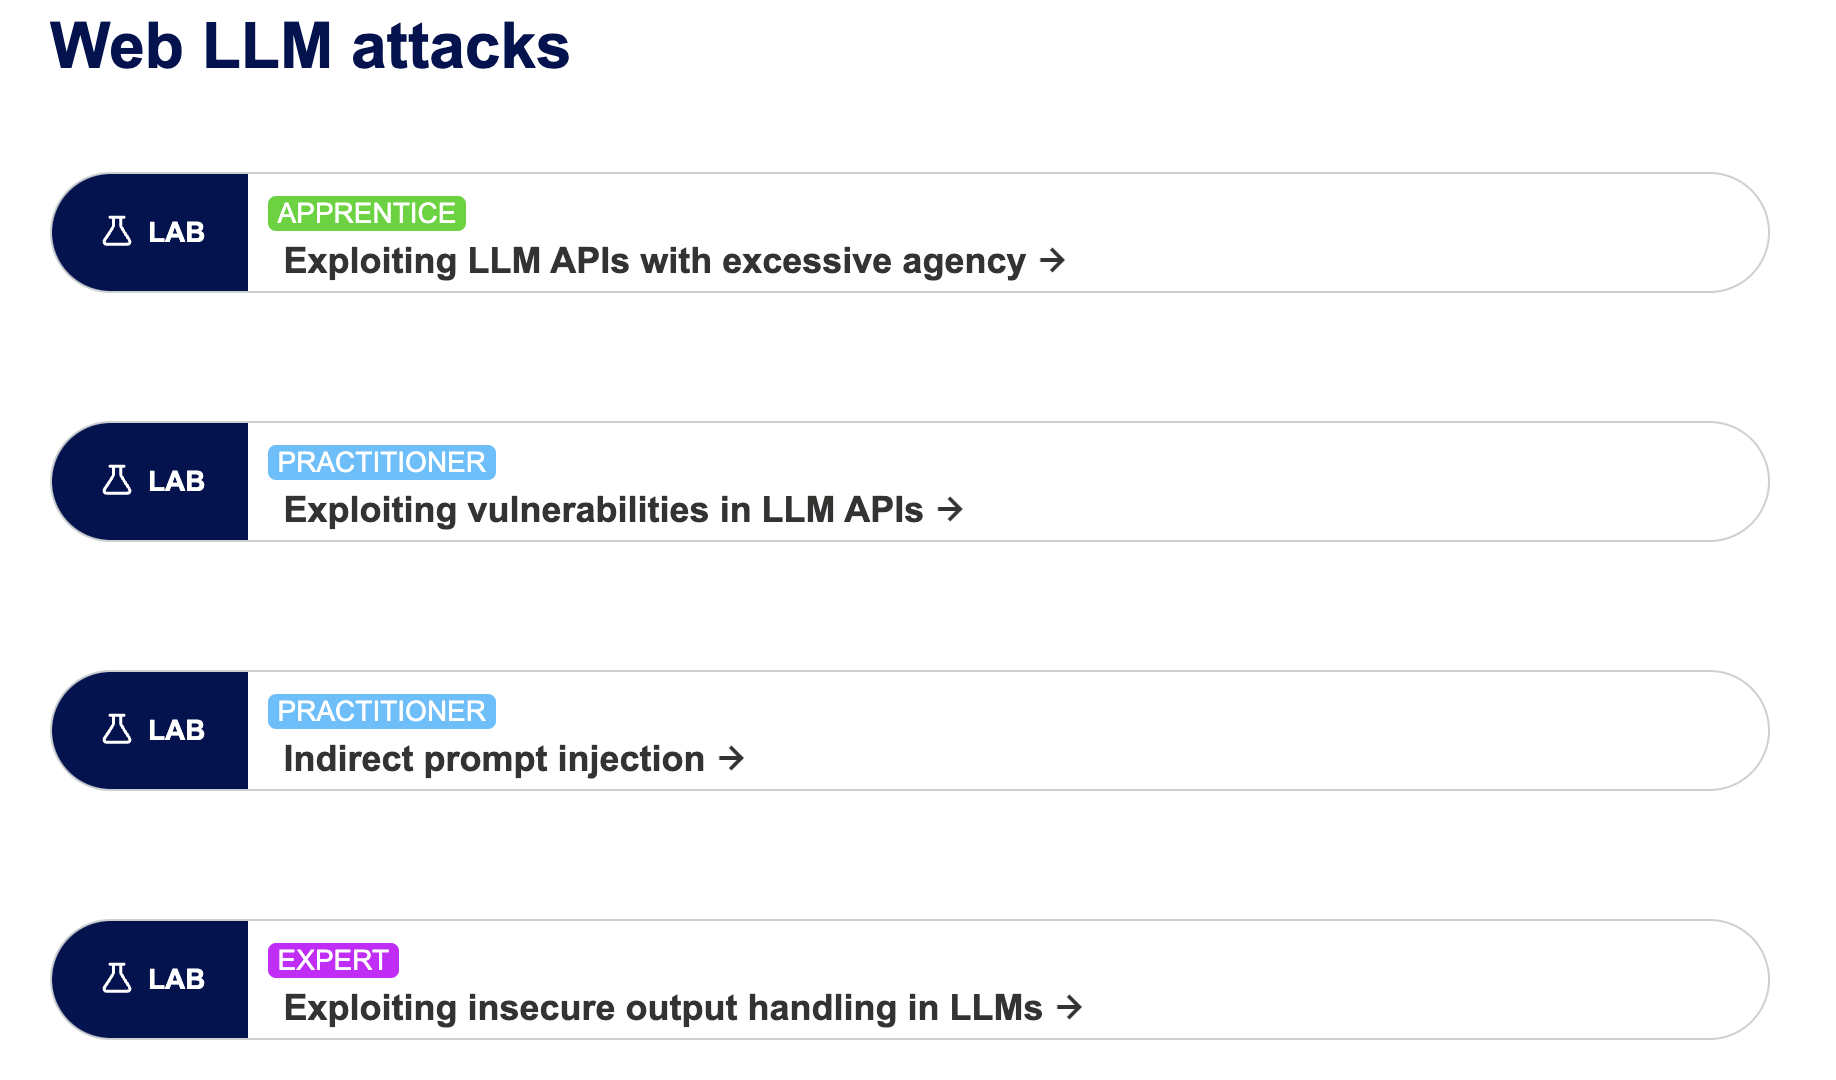Viewport: 1836px width, 1080px height.
Task: Click the arrow after 'vulnerabilities in LLM APIs'
Action: (950, 510)
